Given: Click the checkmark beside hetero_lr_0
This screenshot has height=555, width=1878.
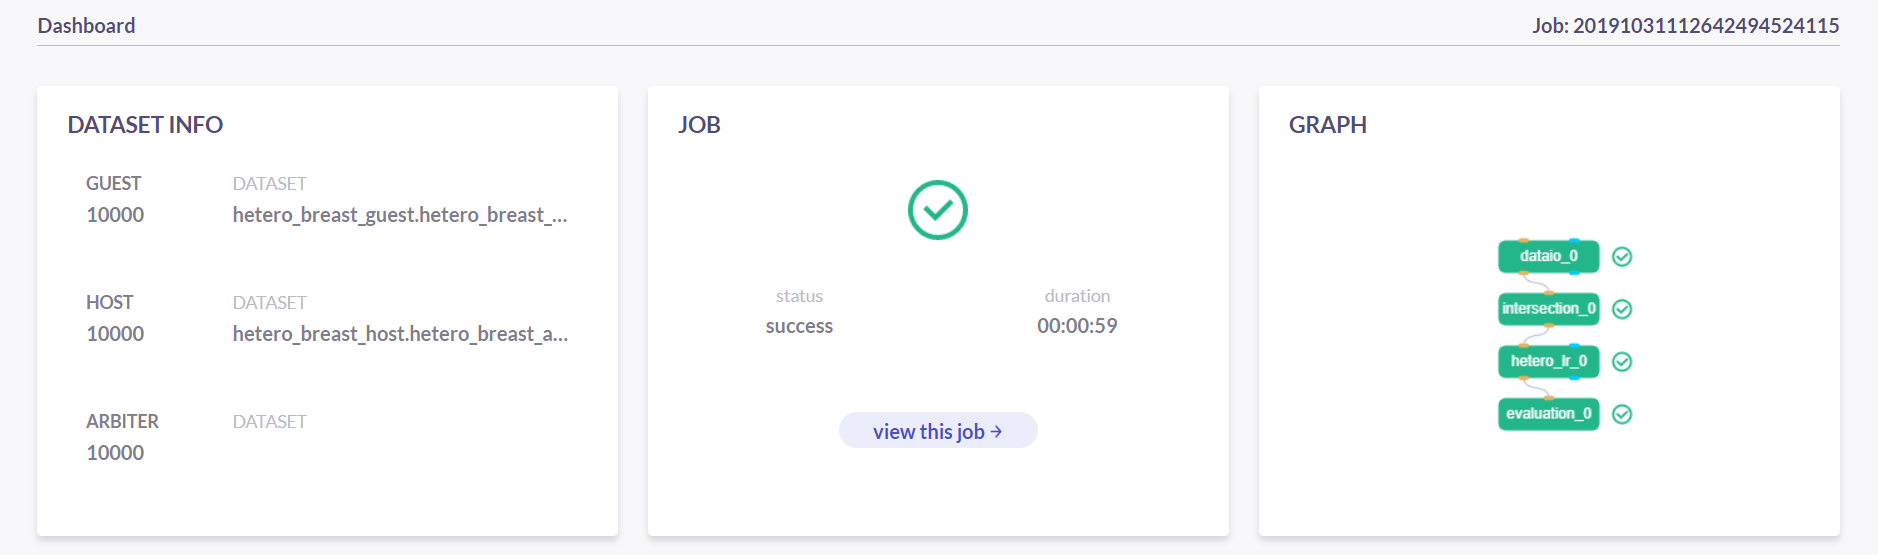Looking at the screenshot, I should point(1622,362).
